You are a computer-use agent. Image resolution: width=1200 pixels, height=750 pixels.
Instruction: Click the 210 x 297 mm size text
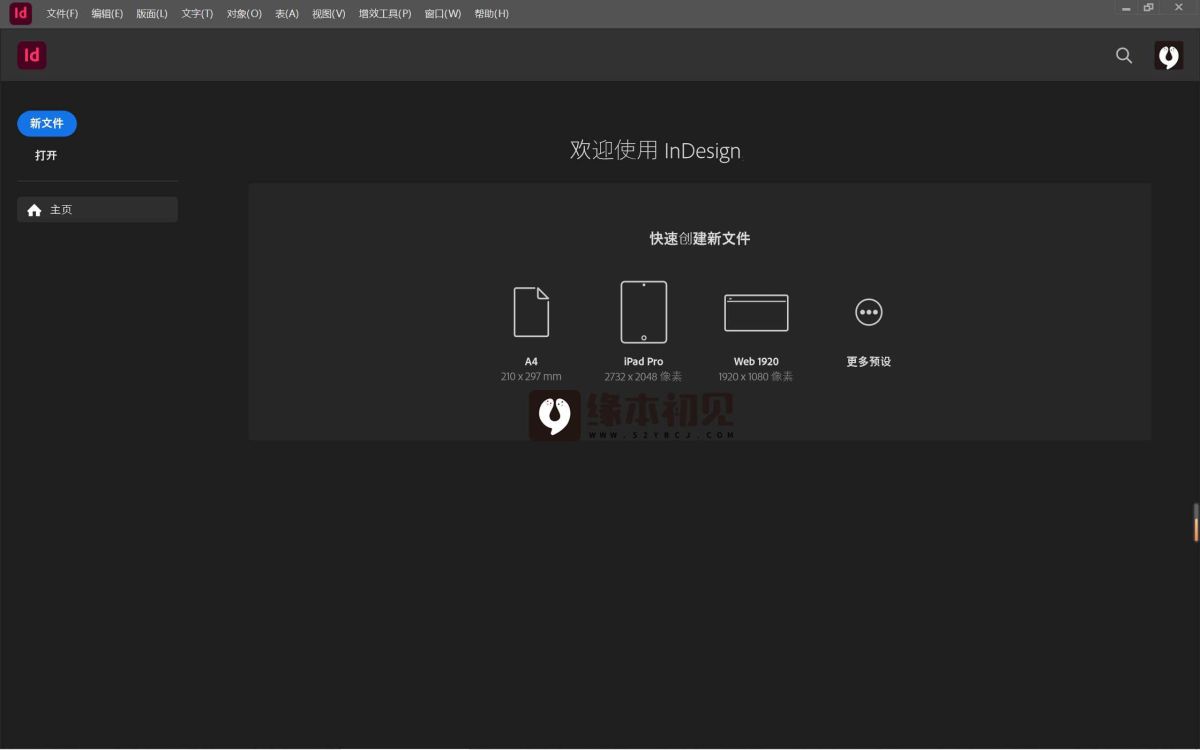(531, 377)
